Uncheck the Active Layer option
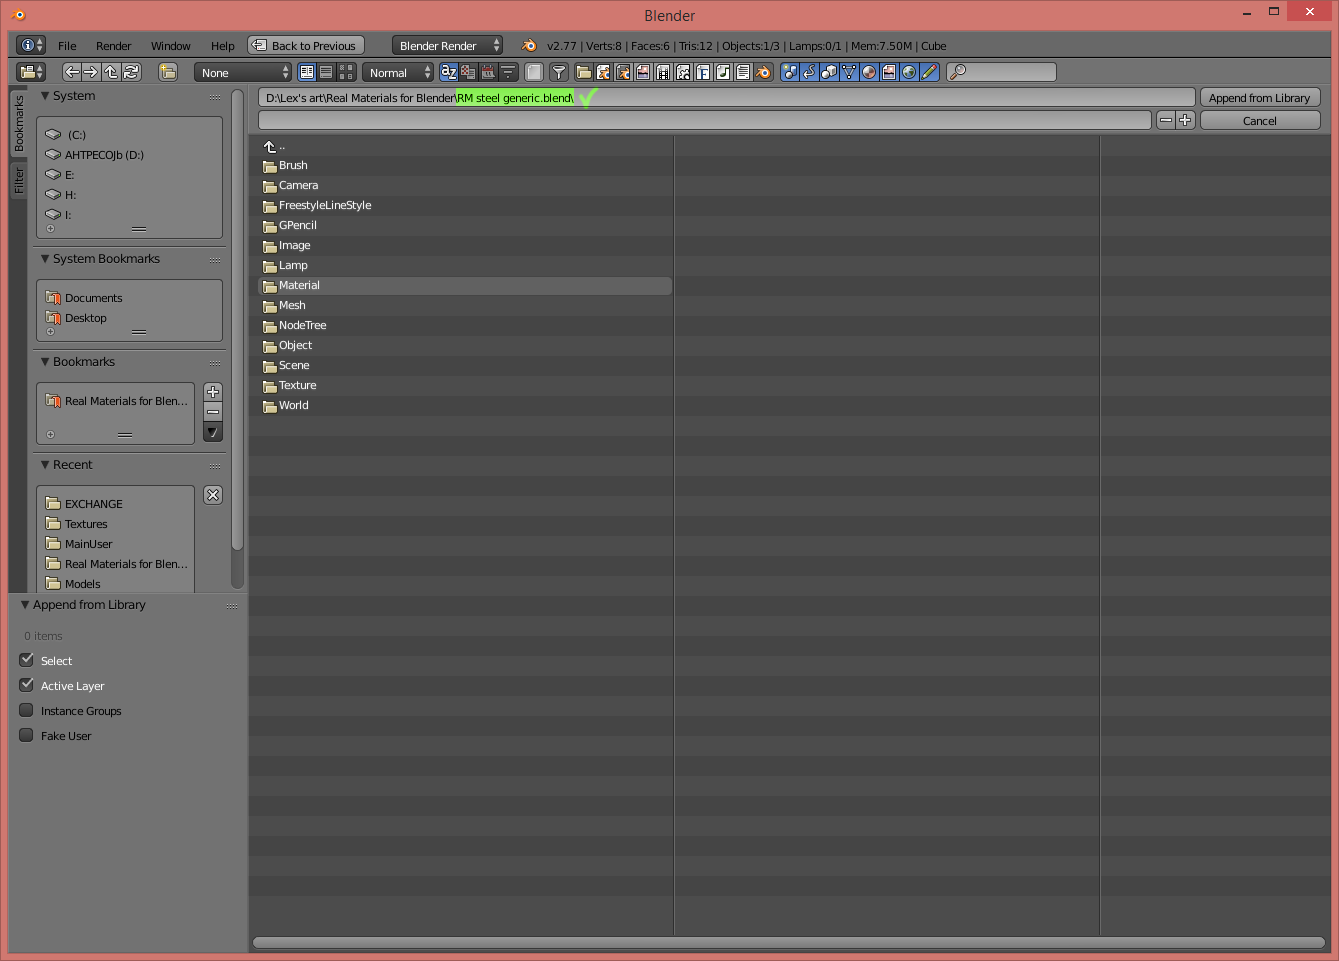Image resolution: width=1339 pixels, height=961 pixels. click(27, 685)
